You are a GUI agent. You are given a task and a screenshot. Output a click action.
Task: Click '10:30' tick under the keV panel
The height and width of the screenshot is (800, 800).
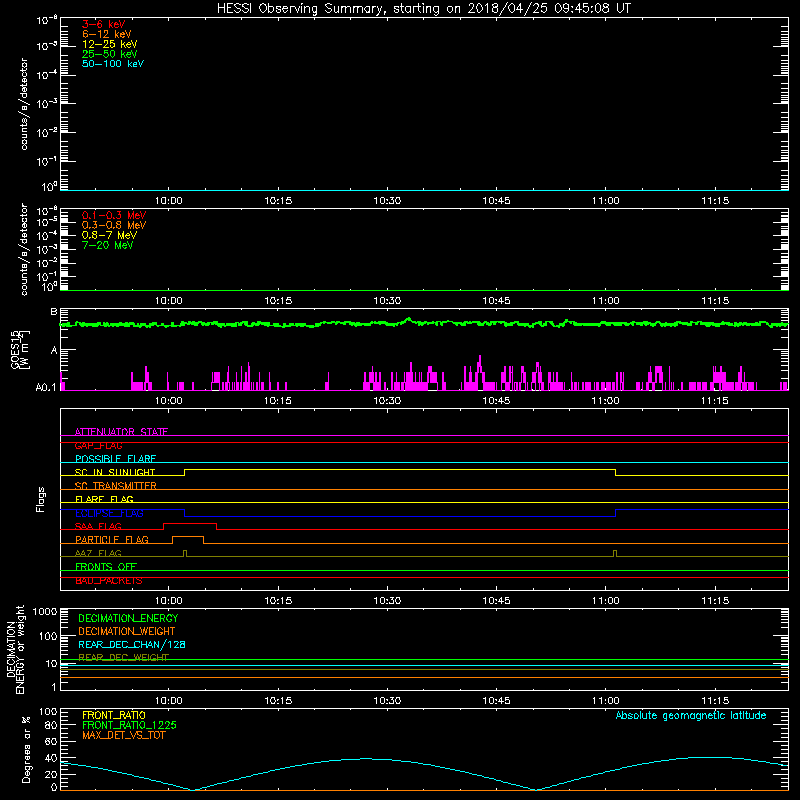(x=387, y=201)
